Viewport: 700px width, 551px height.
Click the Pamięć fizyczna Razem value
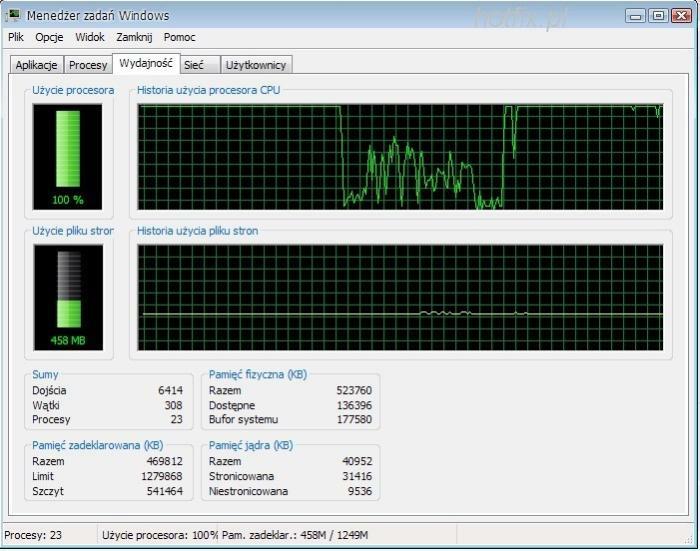[353, 390]
